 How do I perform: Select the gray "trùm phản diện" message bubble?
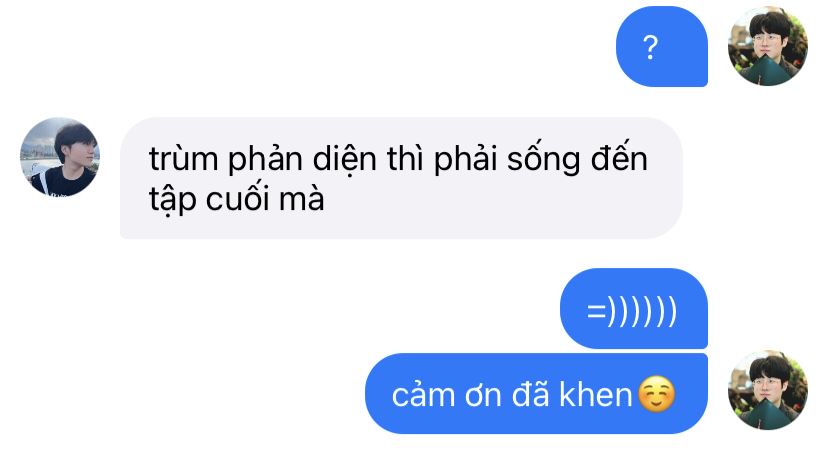click(401, 178)
